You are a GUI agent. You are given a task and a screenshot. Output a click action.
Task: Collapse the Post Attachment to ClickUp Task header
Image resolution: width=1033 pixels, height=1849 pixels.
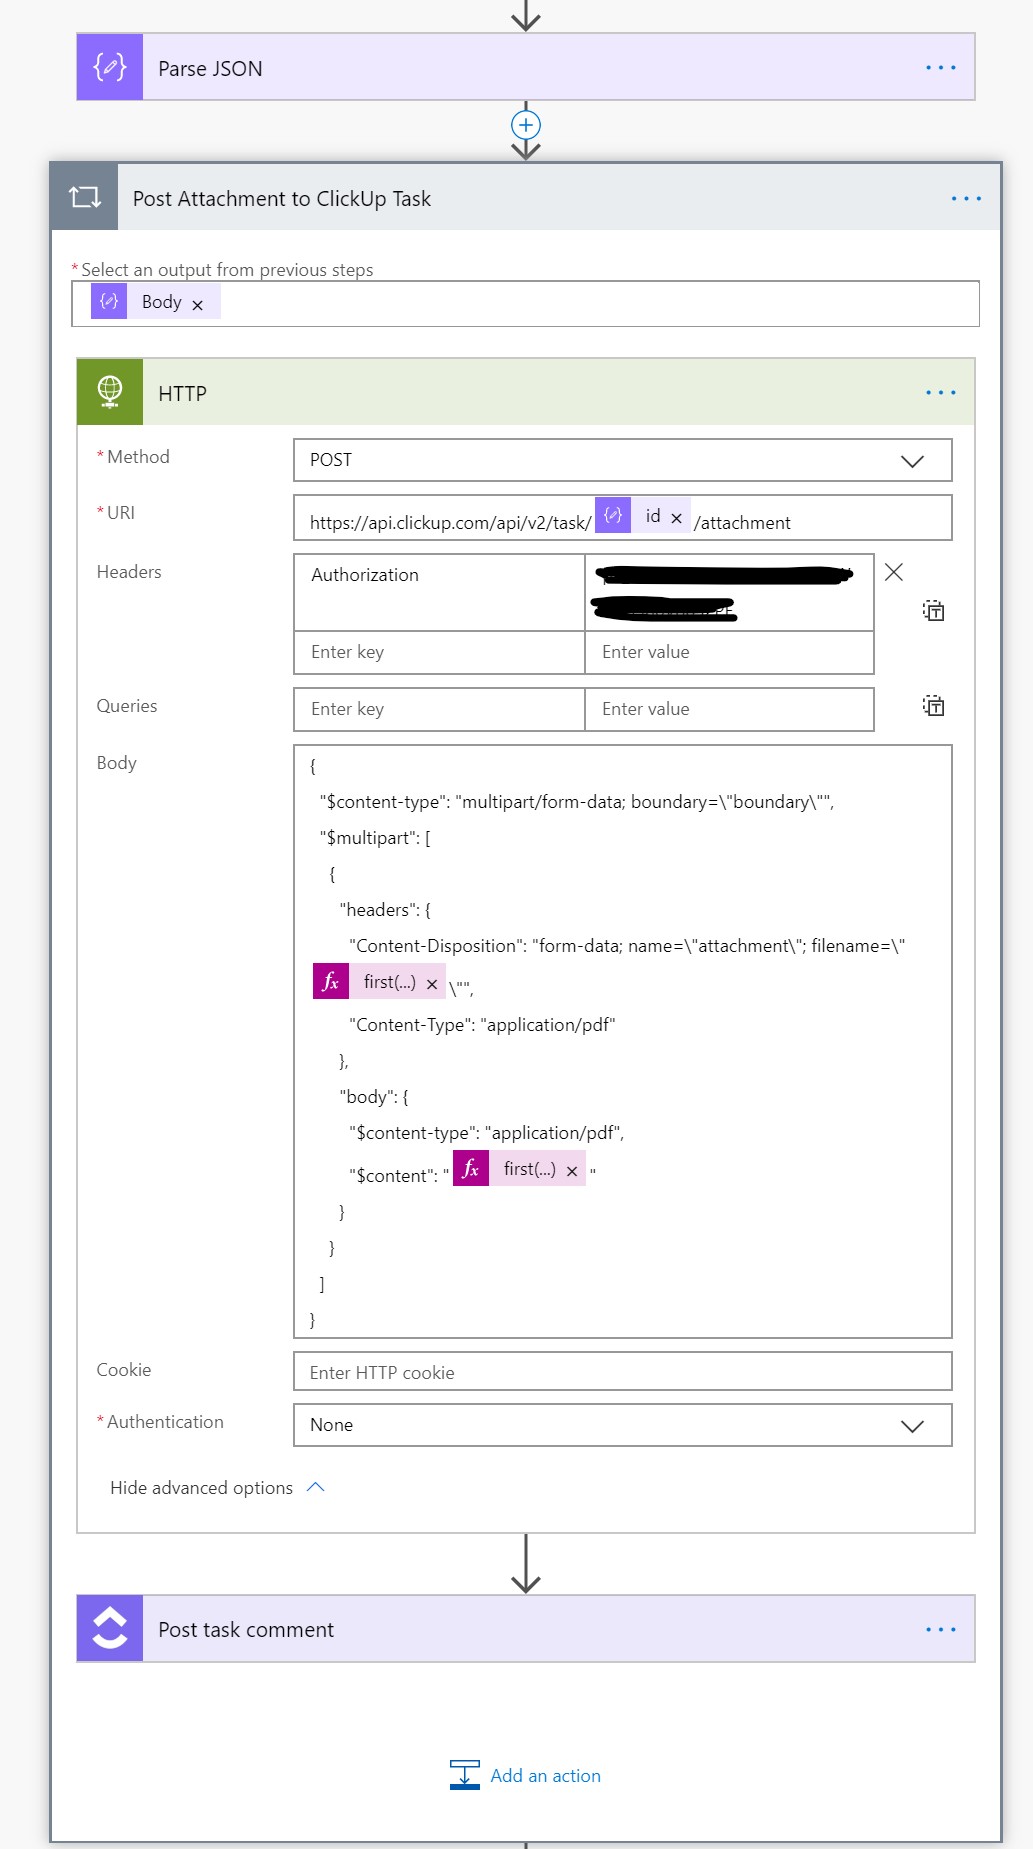pos(526,197)
